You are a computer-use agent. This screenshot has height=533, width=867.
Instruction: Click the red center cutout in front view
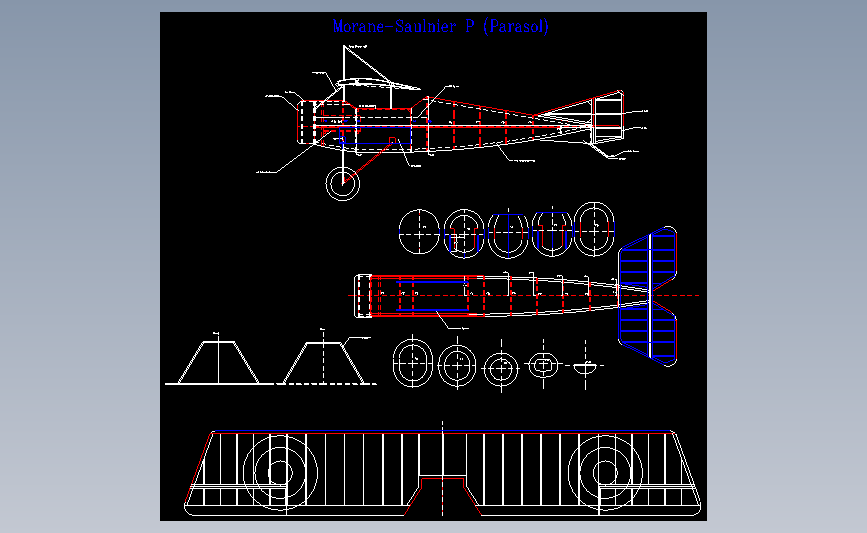(442, 496)
